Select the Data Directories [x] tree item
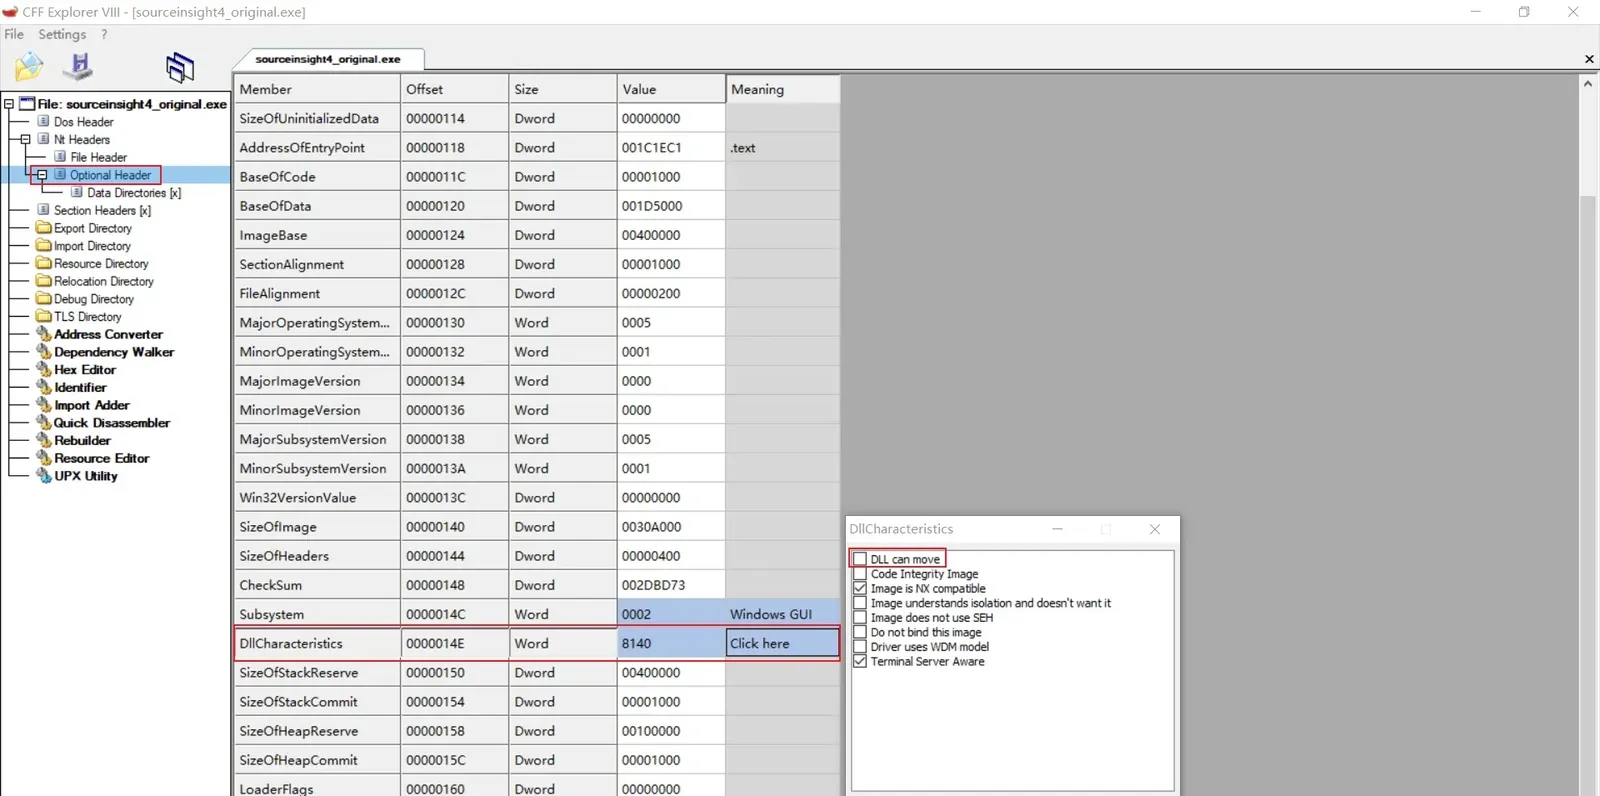Image resolution: width=1600 pixels, height=796 pixels. 134,193
